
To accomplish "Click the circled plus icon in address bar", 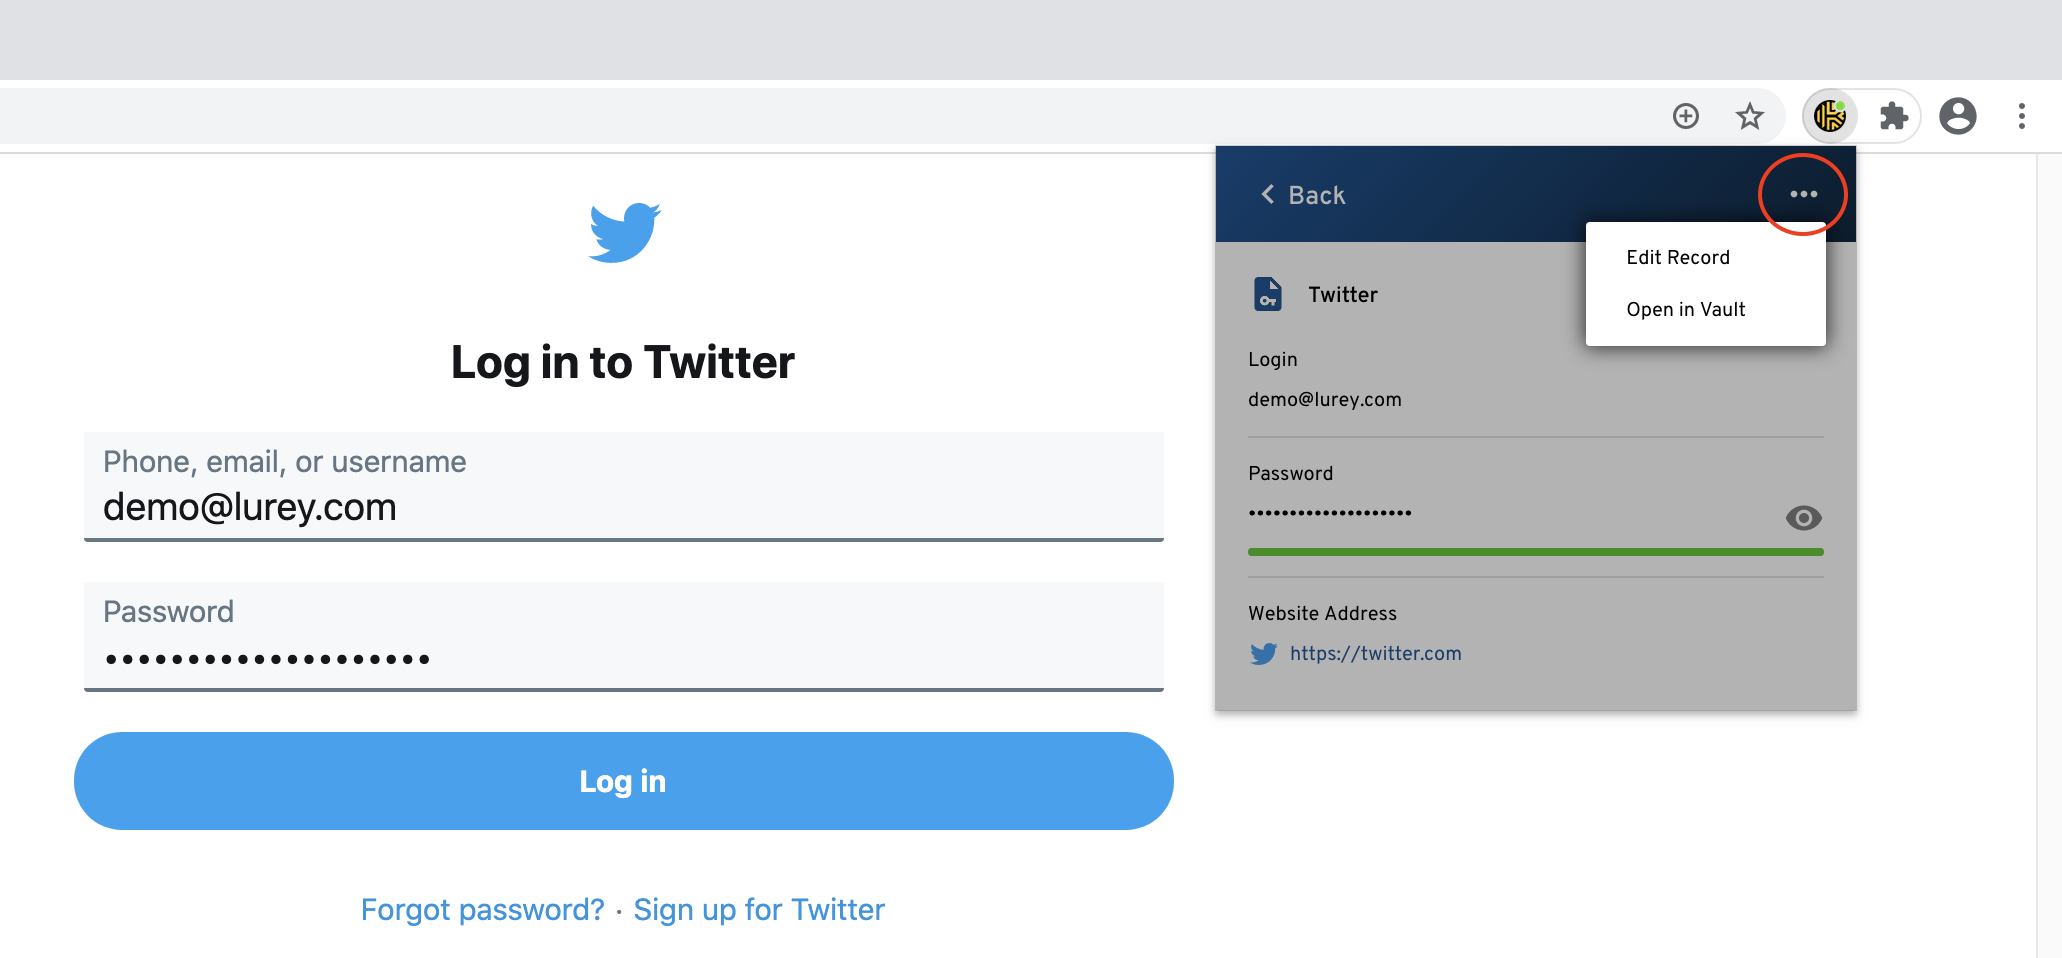I will tap(1686, 116).
